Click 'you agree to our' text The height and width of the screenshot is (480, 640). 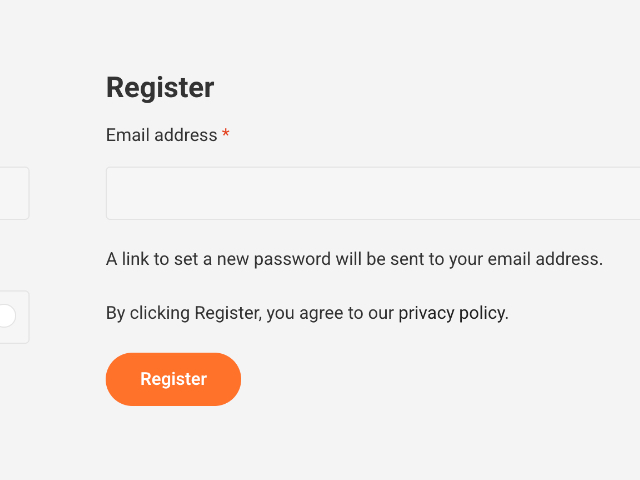click(330, 313)
